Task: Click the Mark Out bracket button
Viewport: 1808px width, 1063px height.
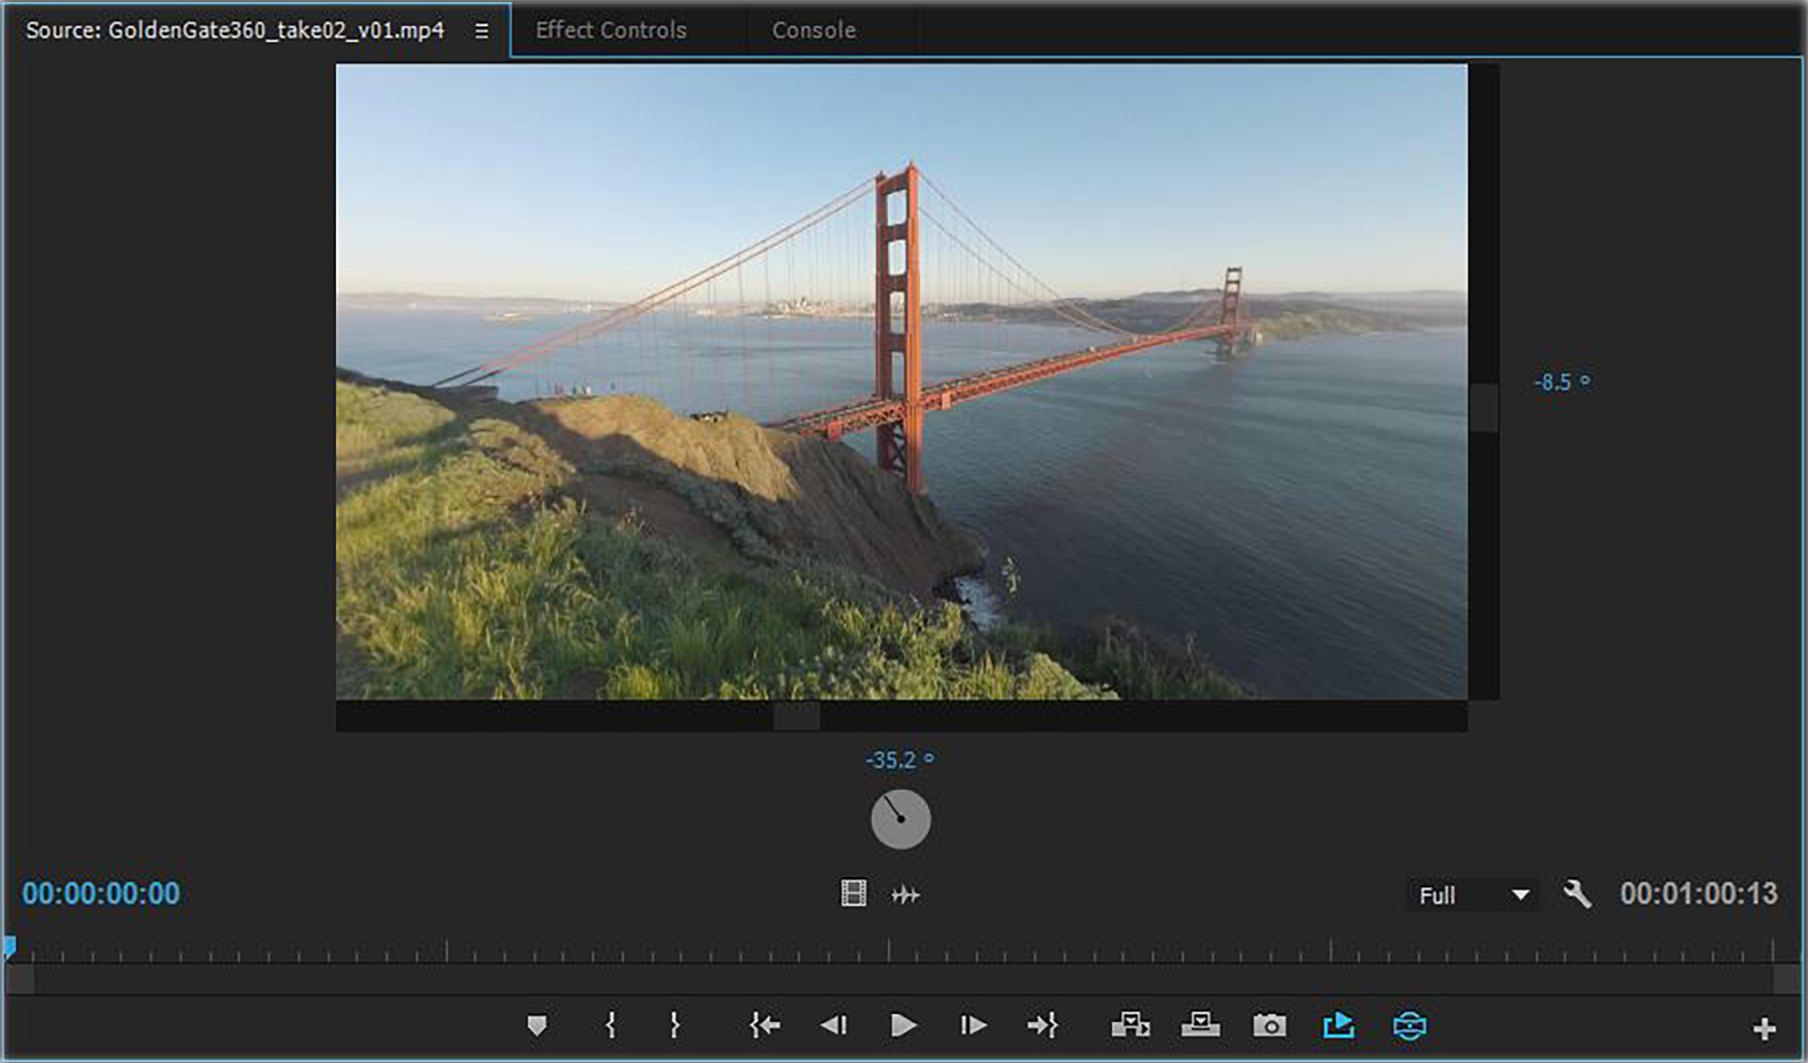Action: (x=675, y=1025)
